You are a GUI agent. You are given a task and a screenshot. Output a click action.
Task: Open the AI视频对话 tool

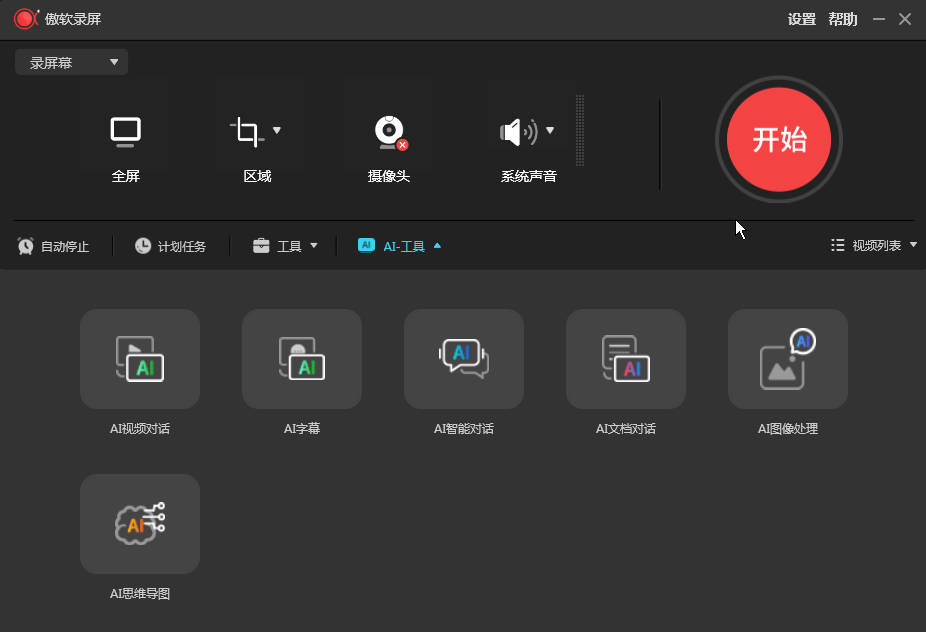click(140, 359)
